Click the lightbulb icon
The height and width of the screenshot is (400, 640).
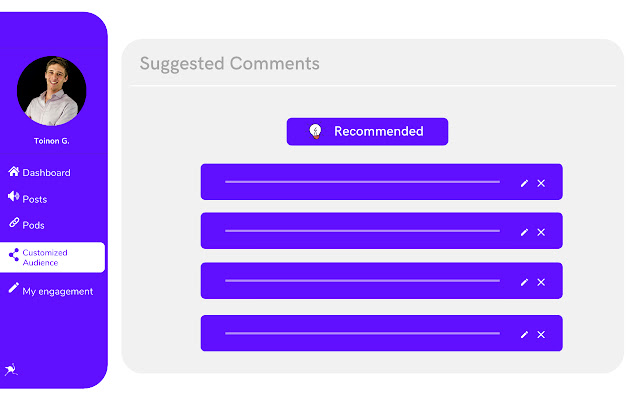coord(315,132)
